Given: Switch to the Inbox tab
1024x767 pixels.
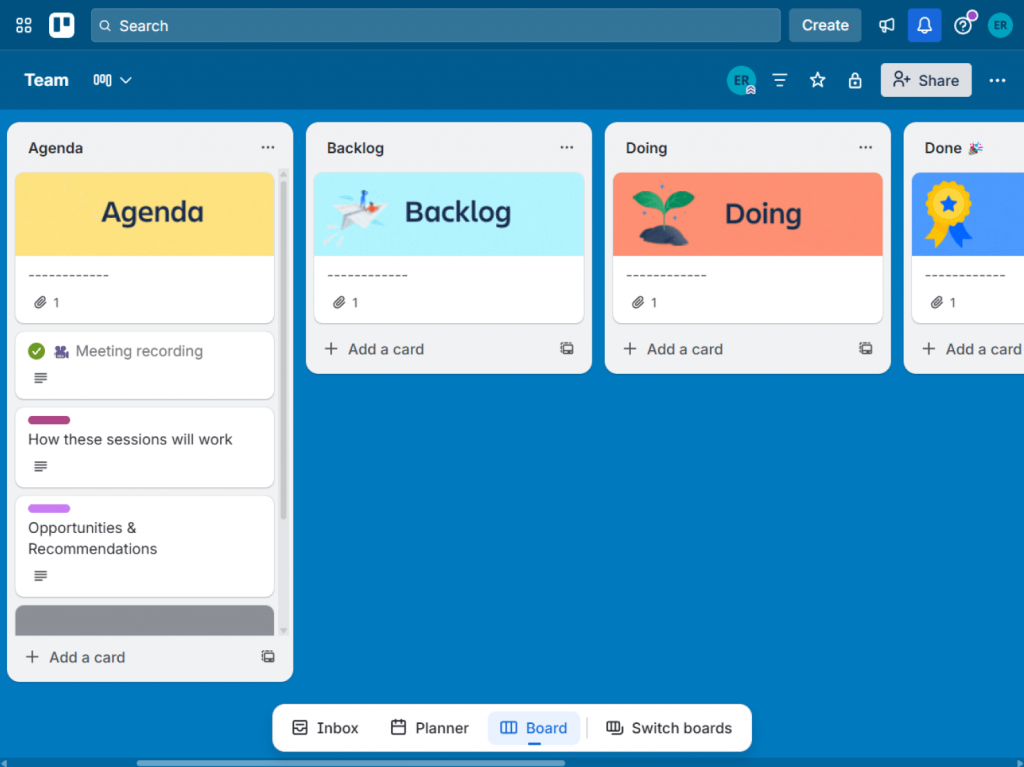Looking at the screenshot, I should (325, 728).
